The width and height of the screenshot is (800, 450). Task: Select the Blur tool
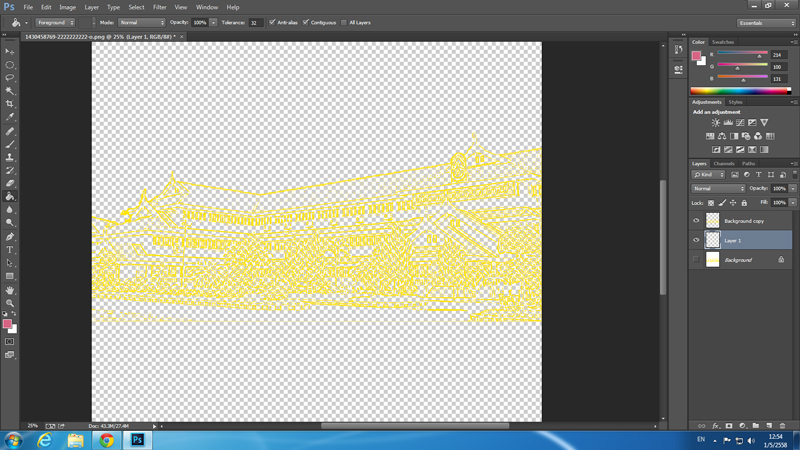[10, 210]
